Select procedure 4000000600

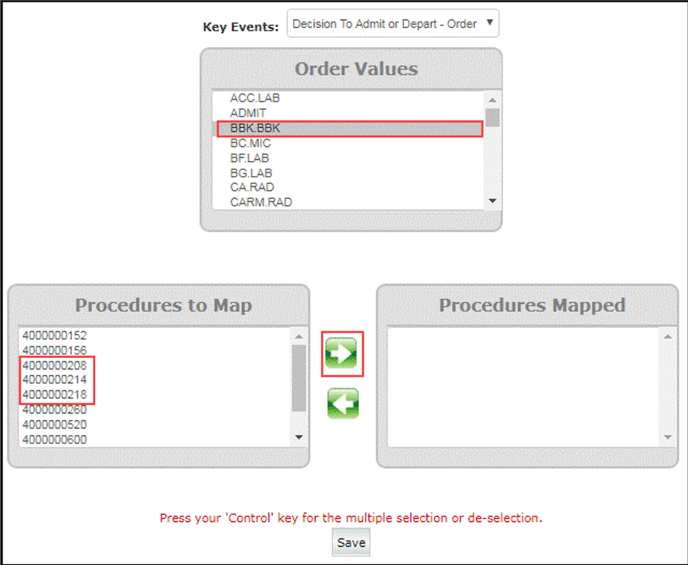(155, 440)
